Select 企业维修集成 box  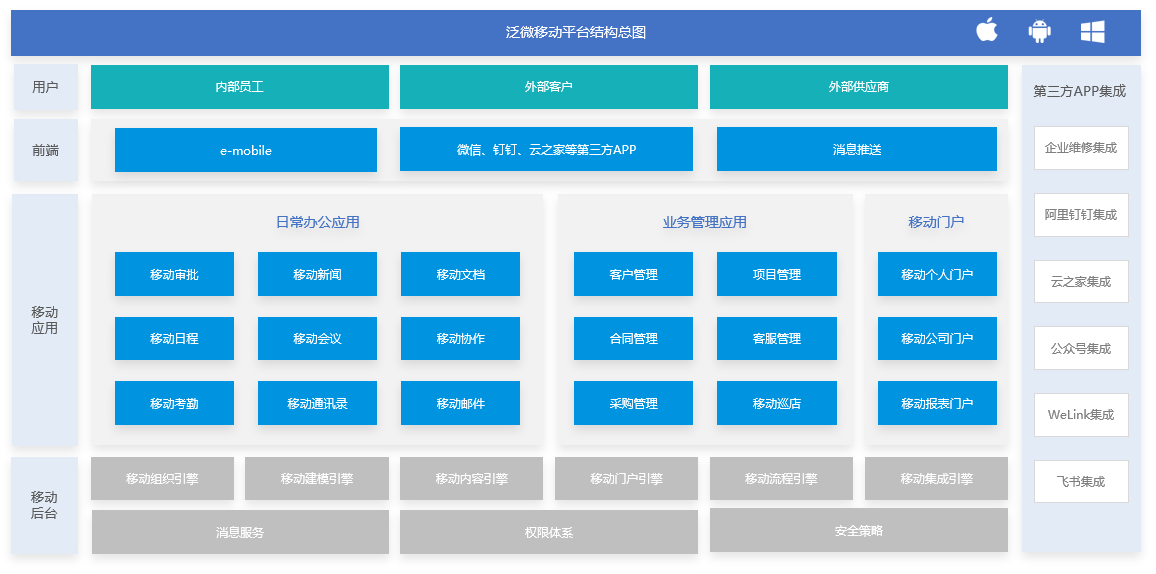(1081, 148)
